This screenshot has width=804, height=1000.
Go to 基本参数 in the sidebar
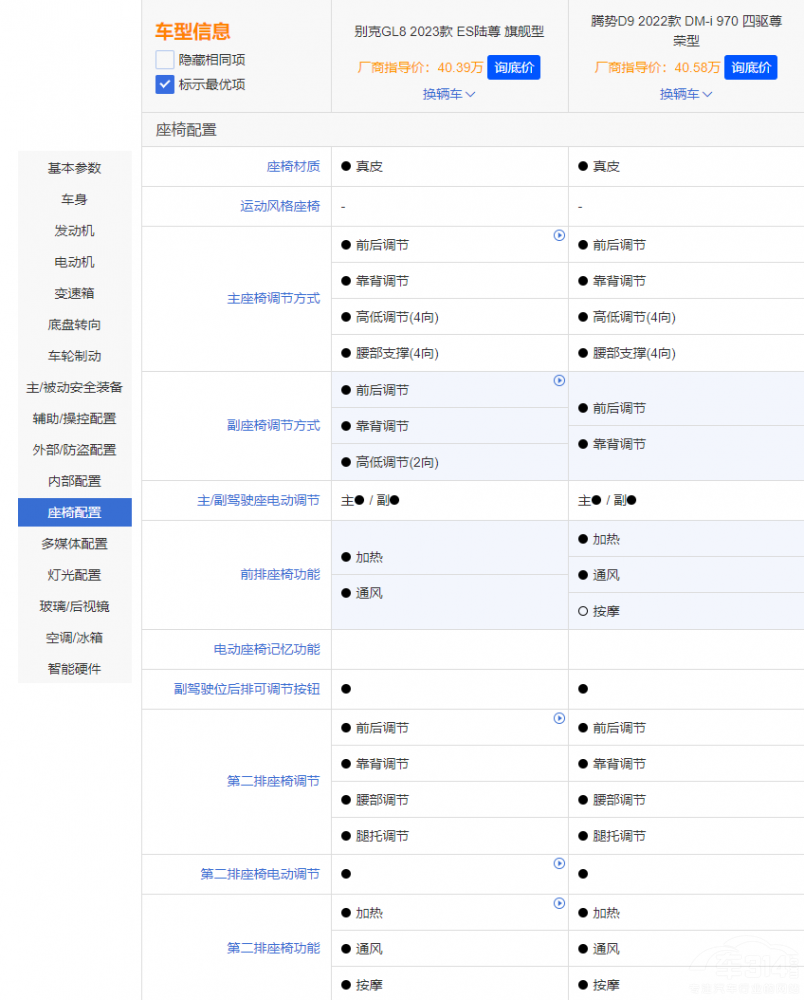pos(75,168)
